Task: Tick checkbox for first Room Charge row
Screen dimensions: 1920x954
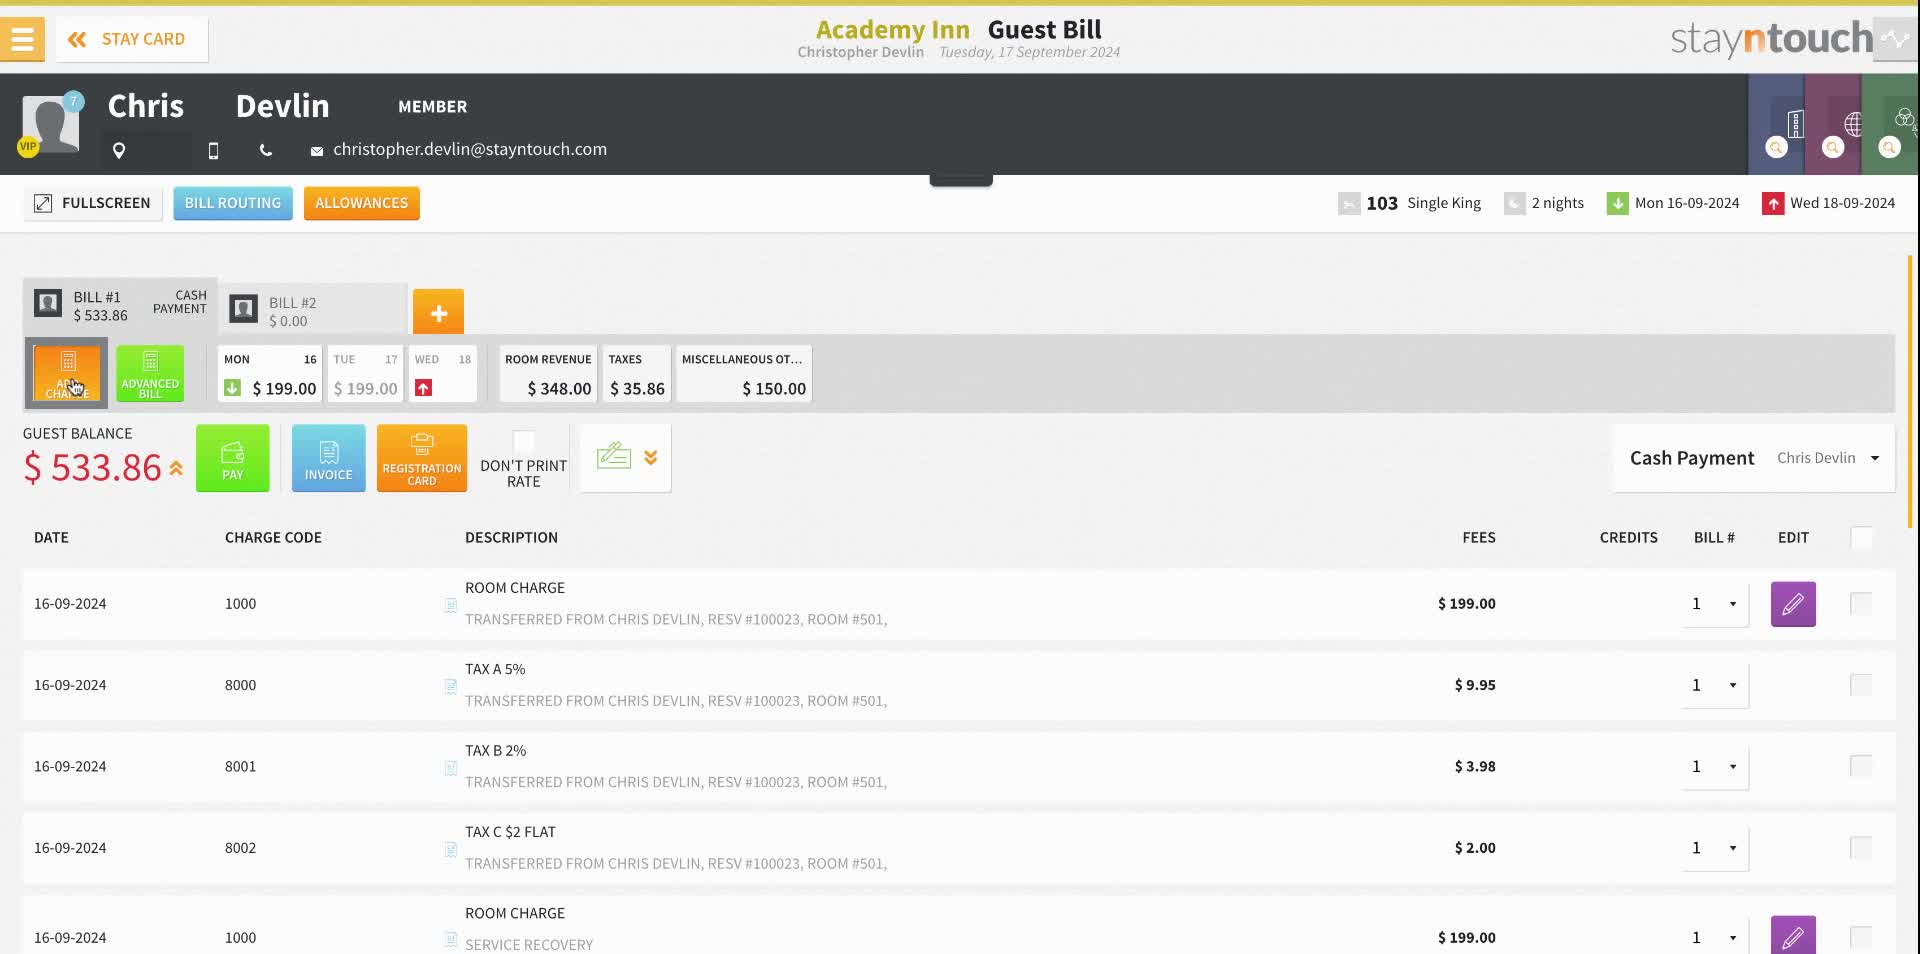Action: tap(1861, 604)
